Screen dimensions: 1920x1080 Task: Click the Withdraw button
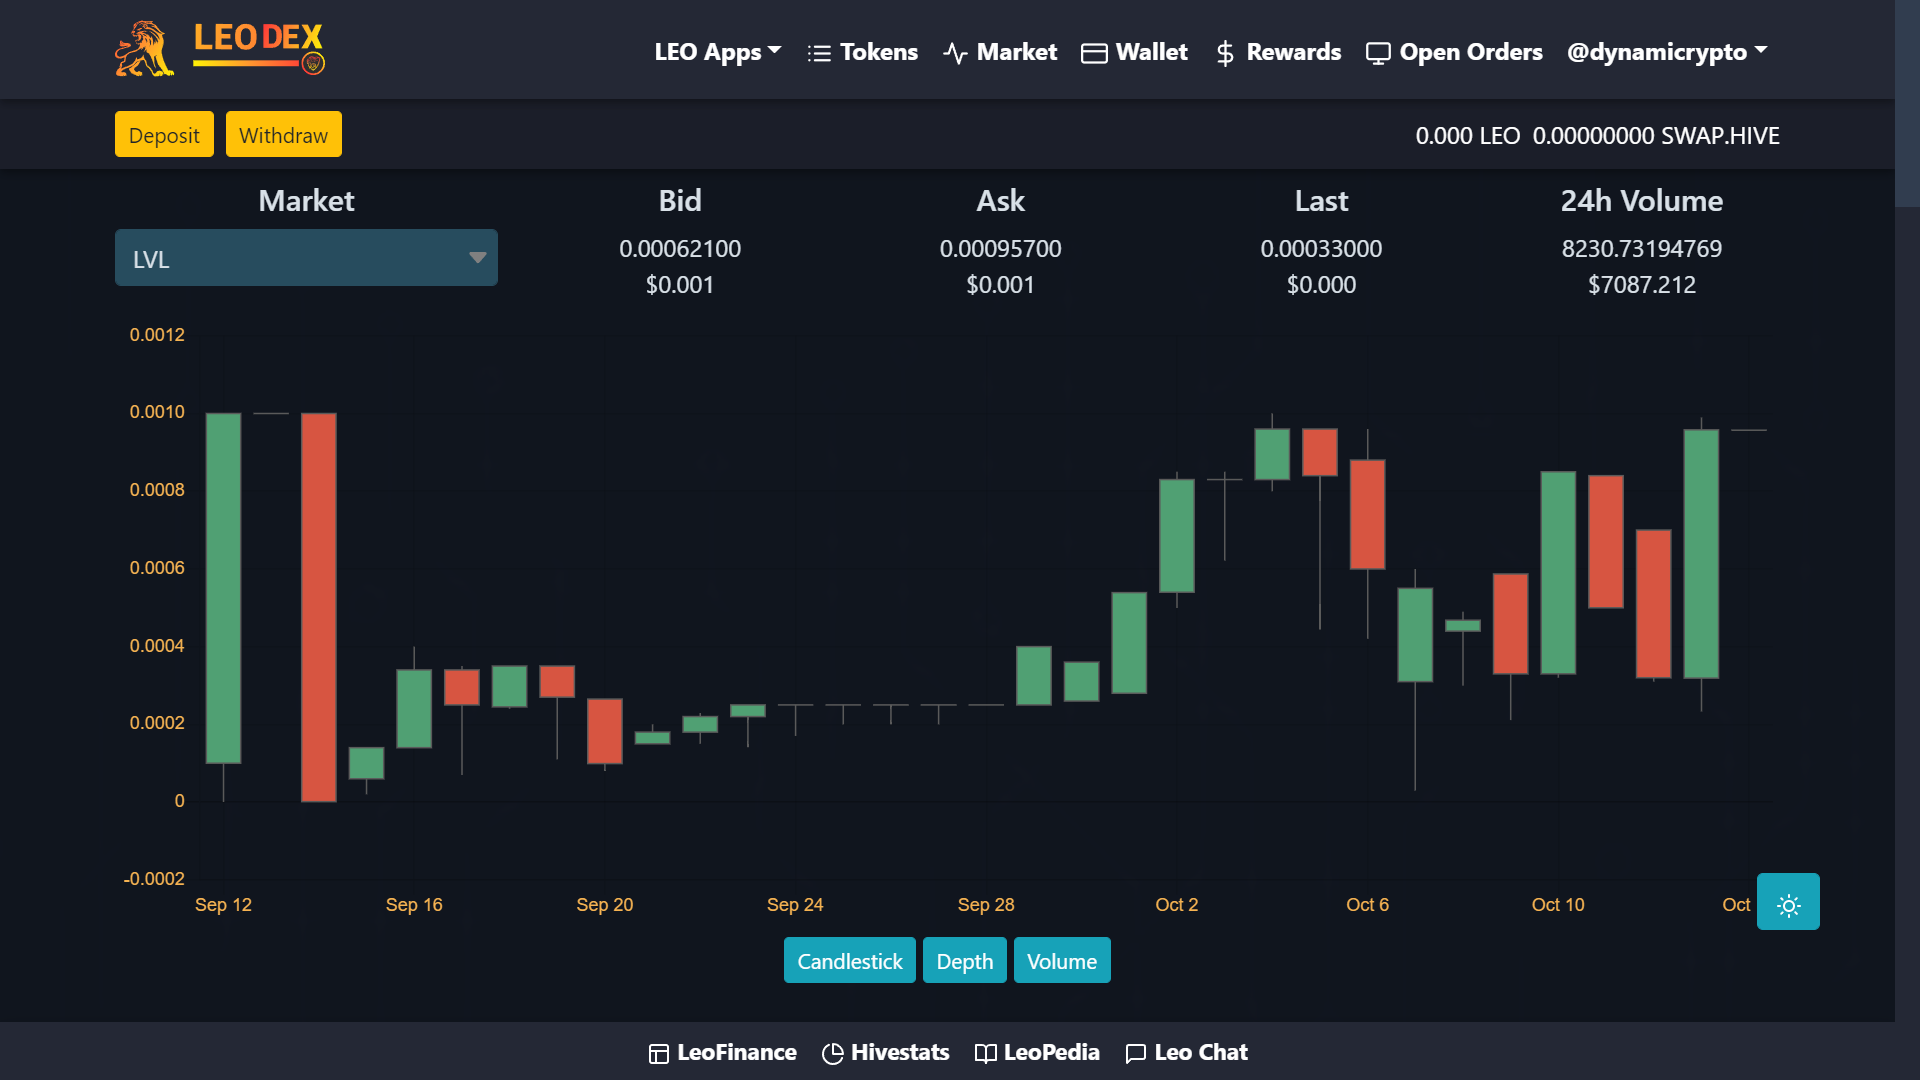[283, 135]
